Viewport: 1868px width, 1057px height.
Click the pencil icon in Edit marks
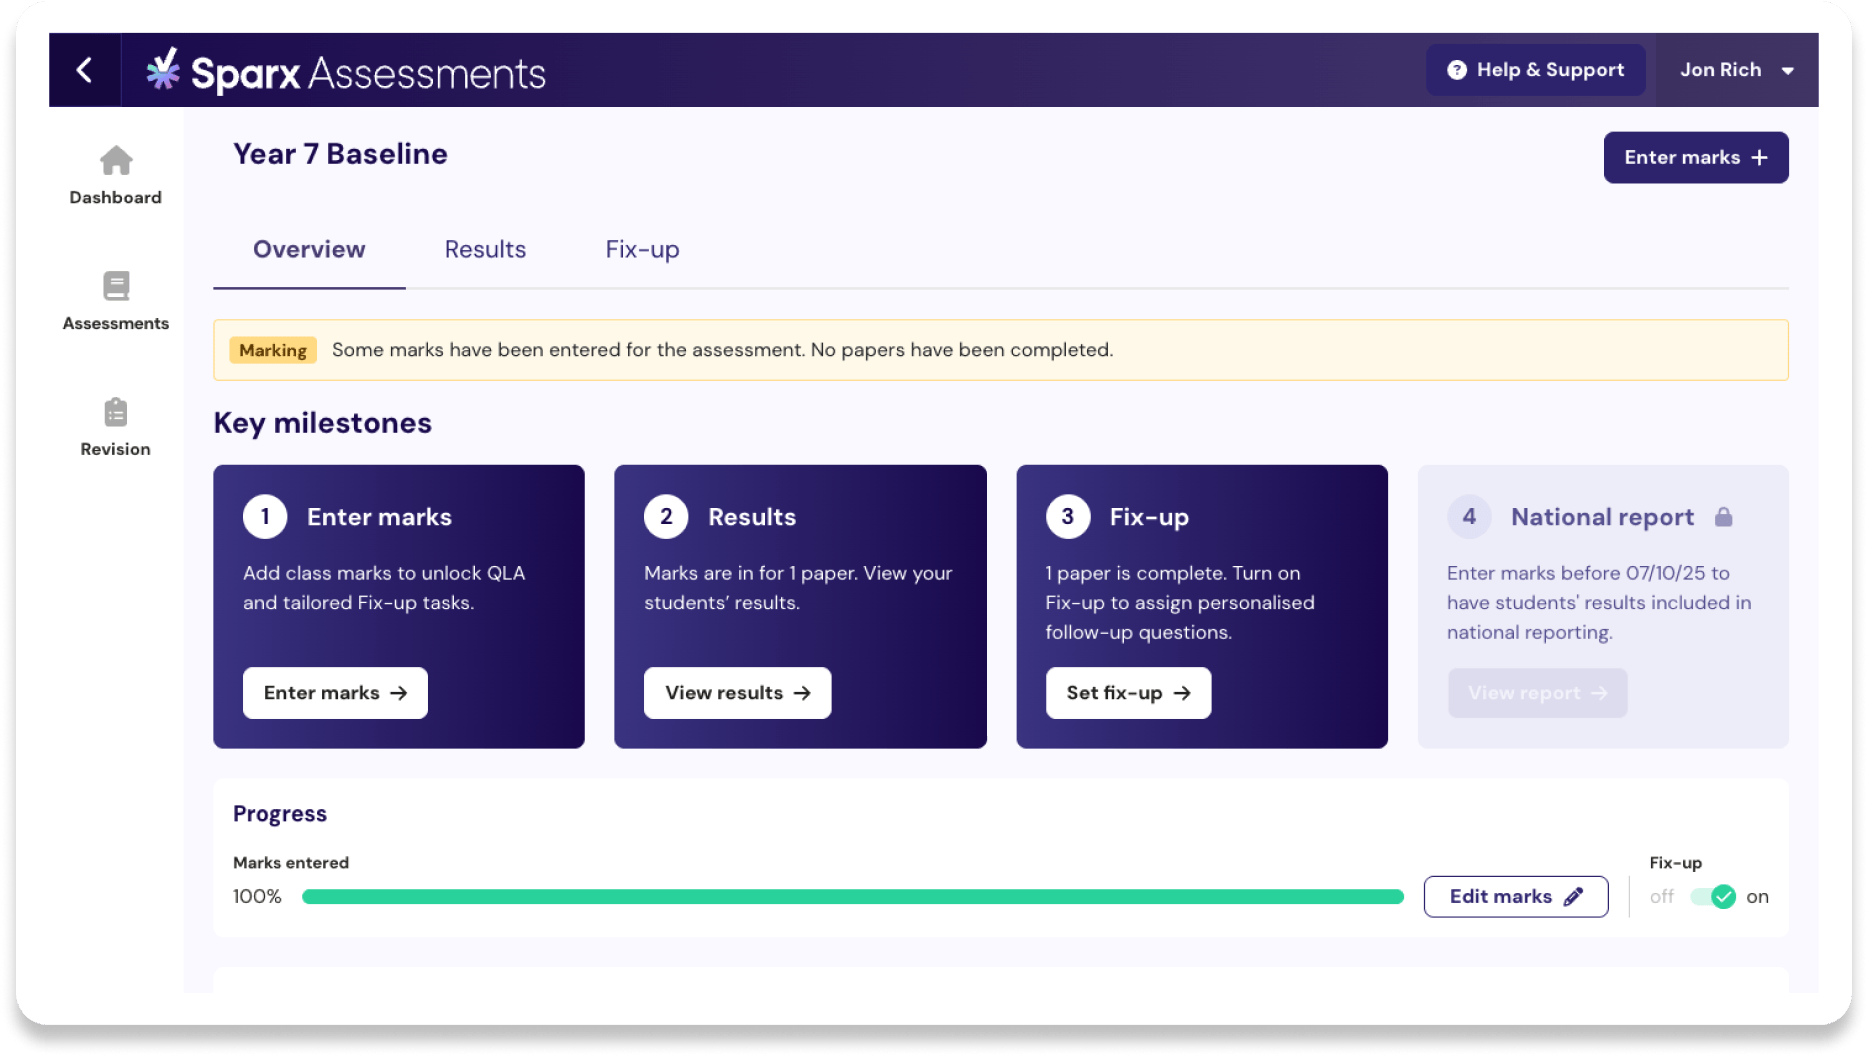click(x=1573, y=897)
